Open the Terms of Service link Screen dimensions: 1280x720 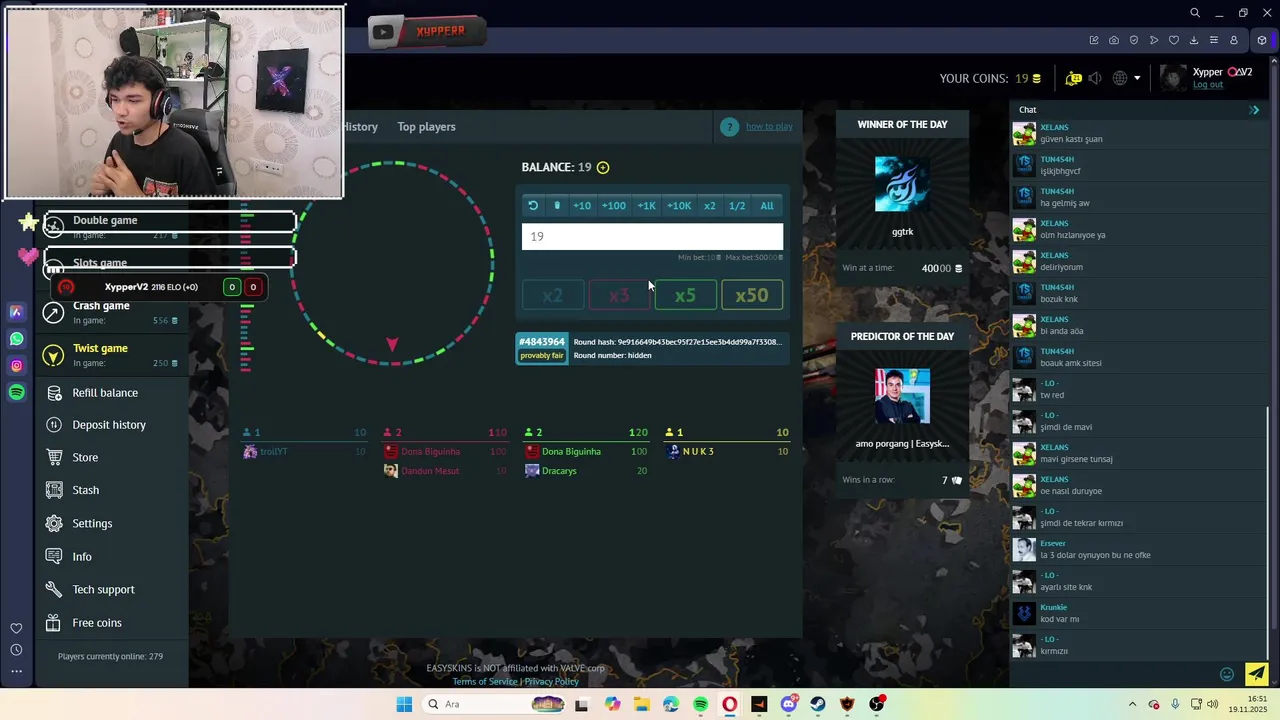[485, 682]
